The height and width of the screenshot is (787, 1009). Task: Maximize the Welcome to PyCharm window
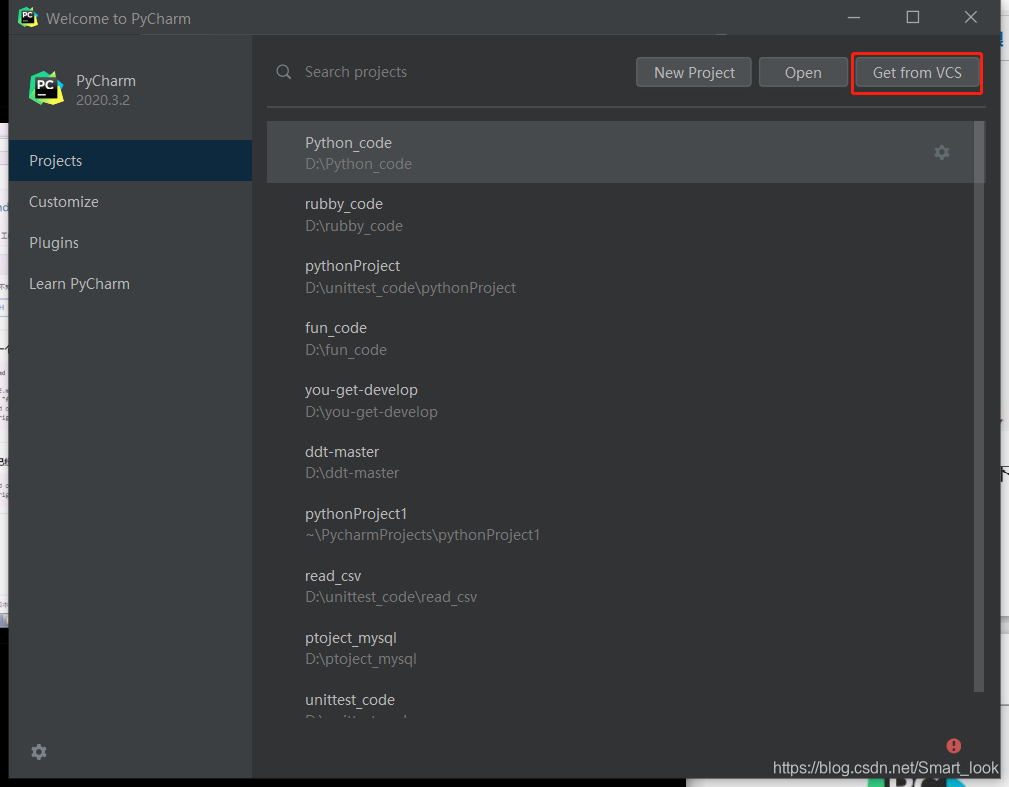coord(912,17)
